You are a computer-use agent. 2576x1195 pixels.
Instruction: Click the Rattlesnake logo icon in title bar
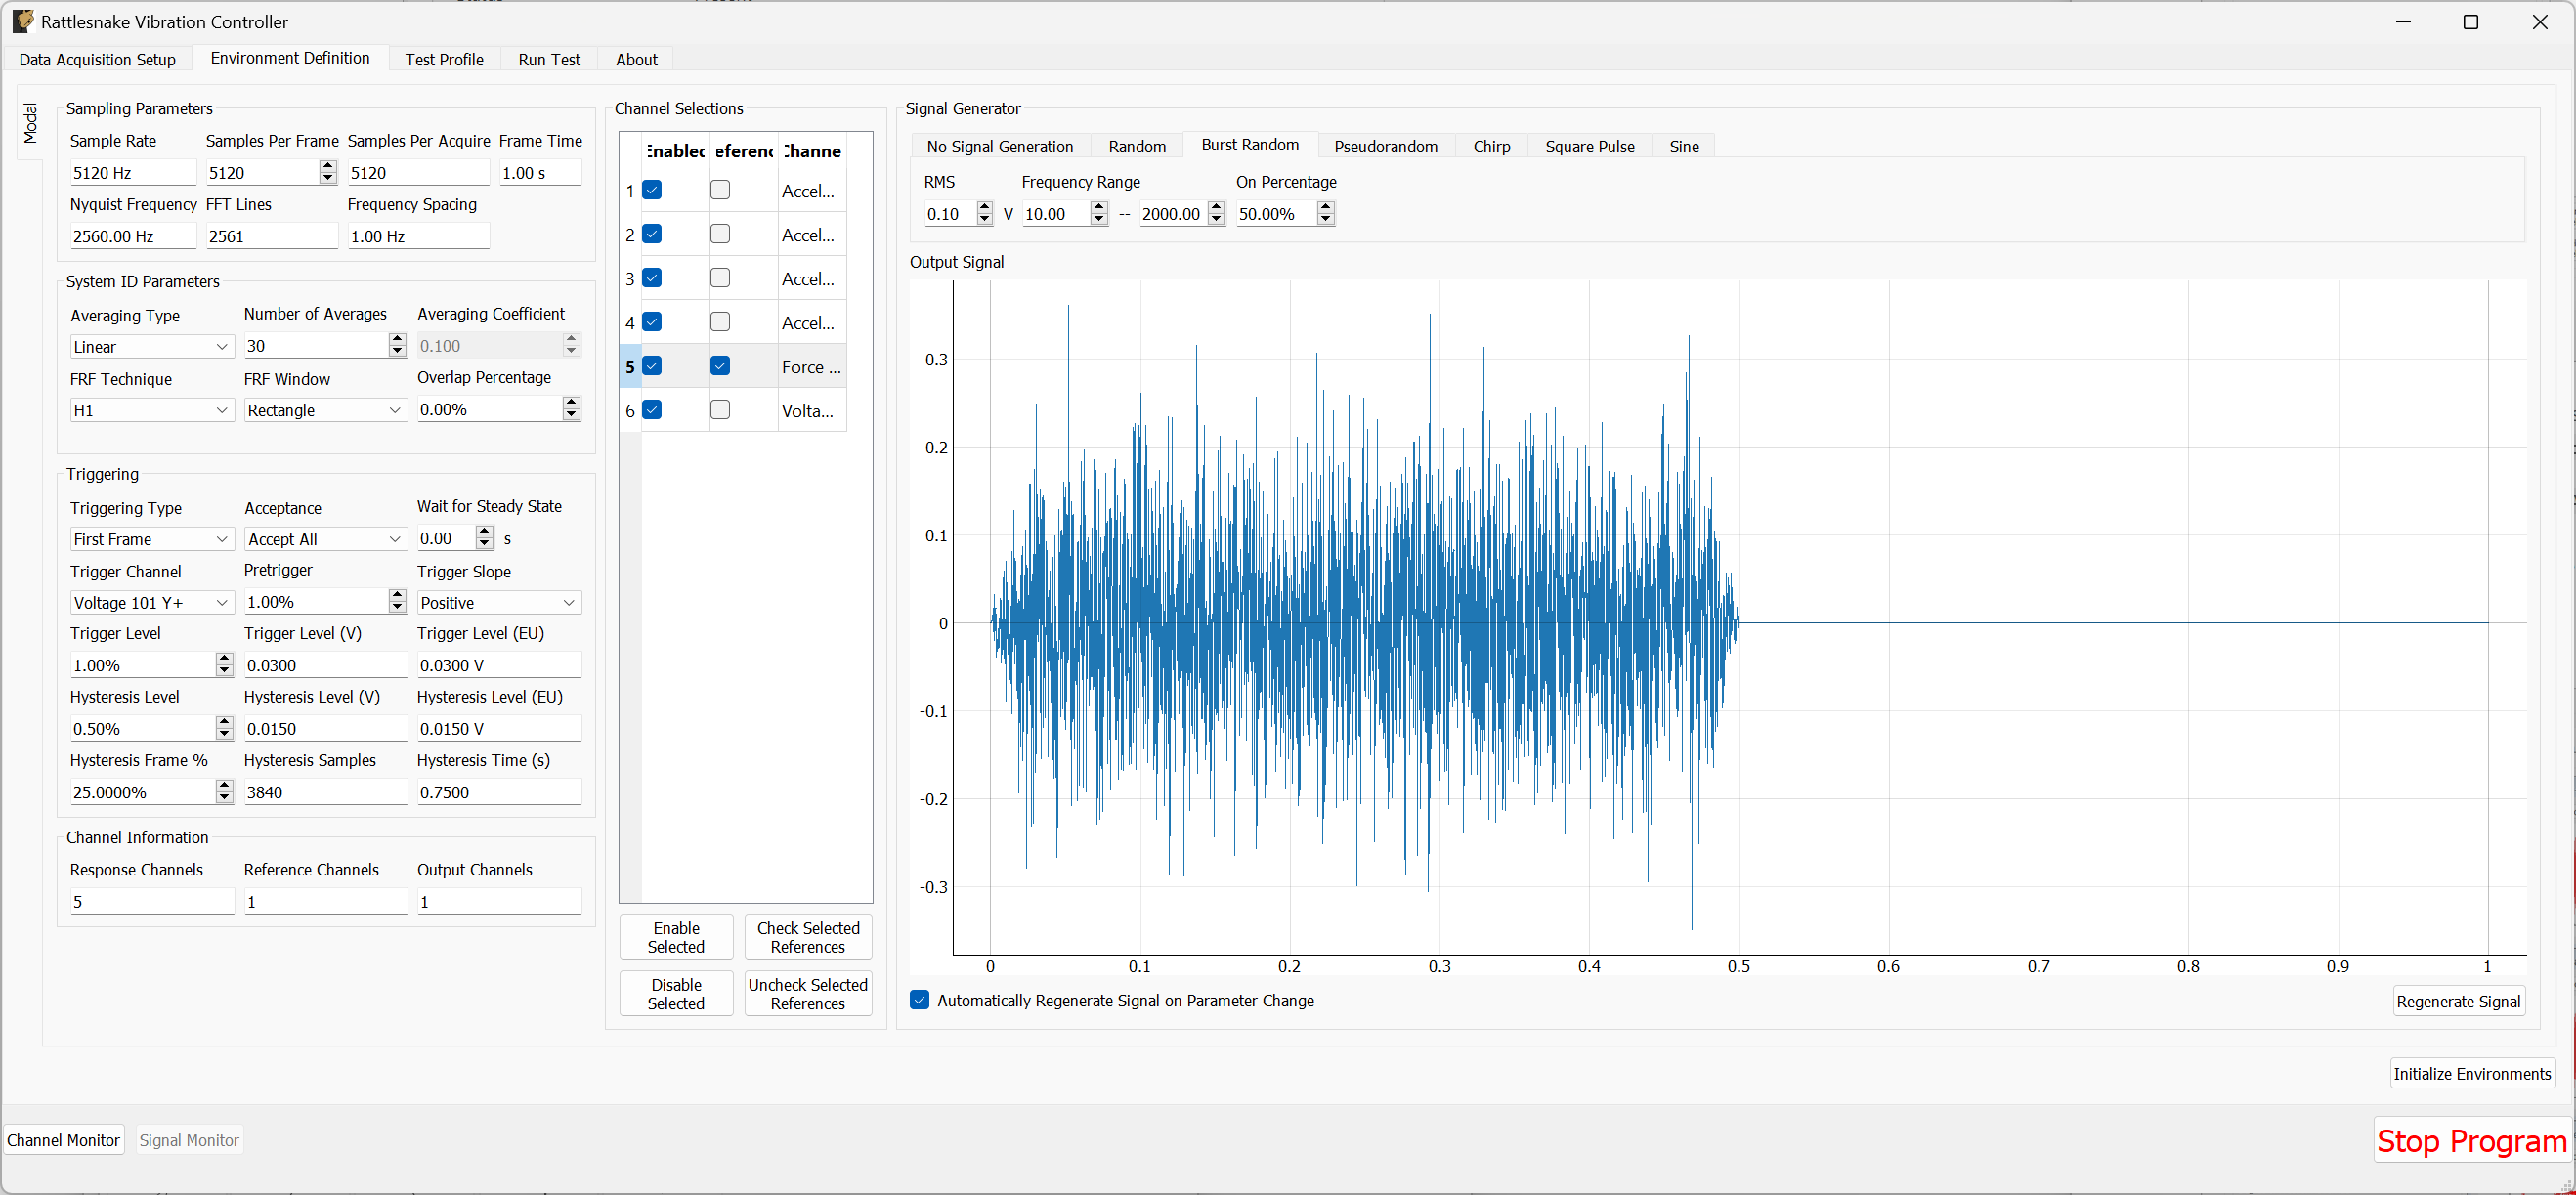pyautogui.click(x=22, y=21)
